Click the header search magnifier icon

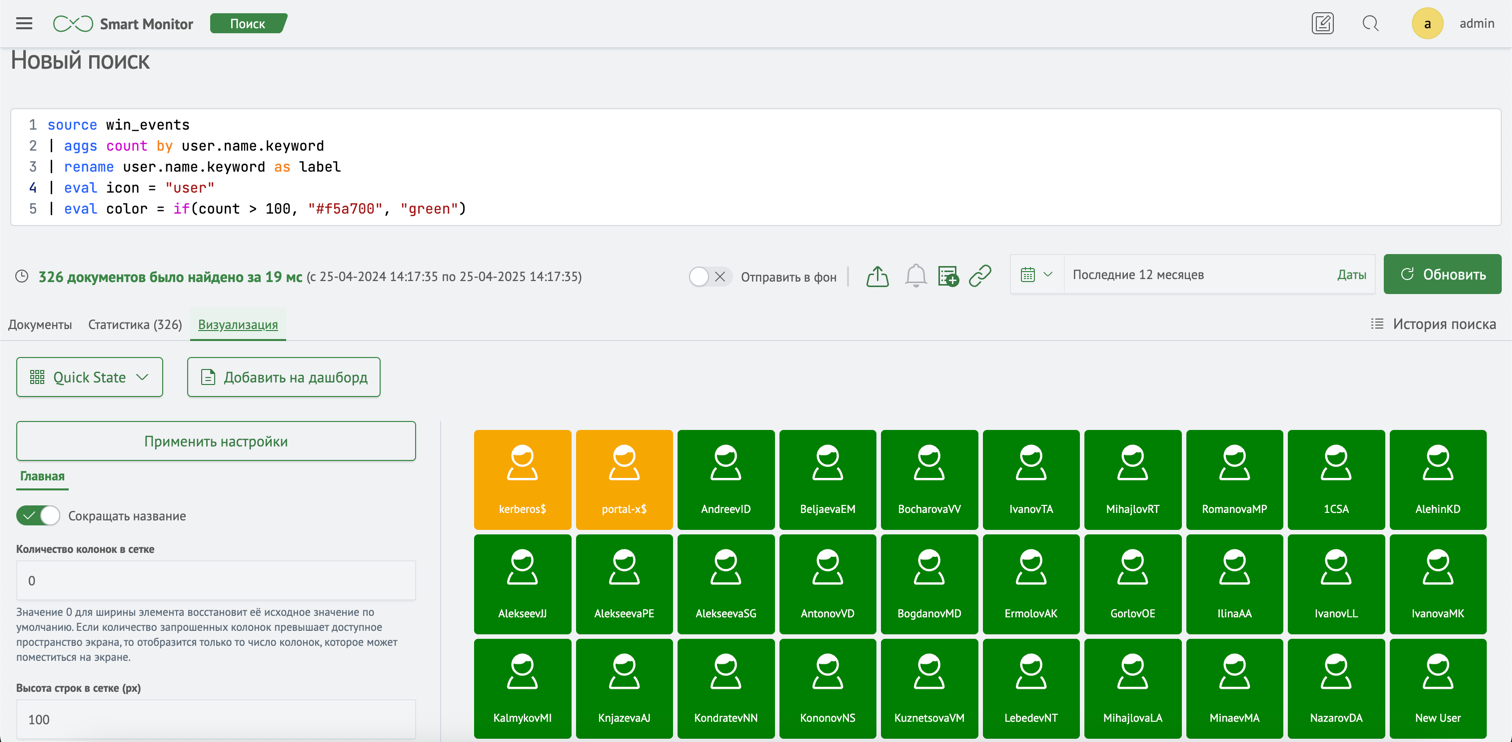click(x=1370, y=23)
